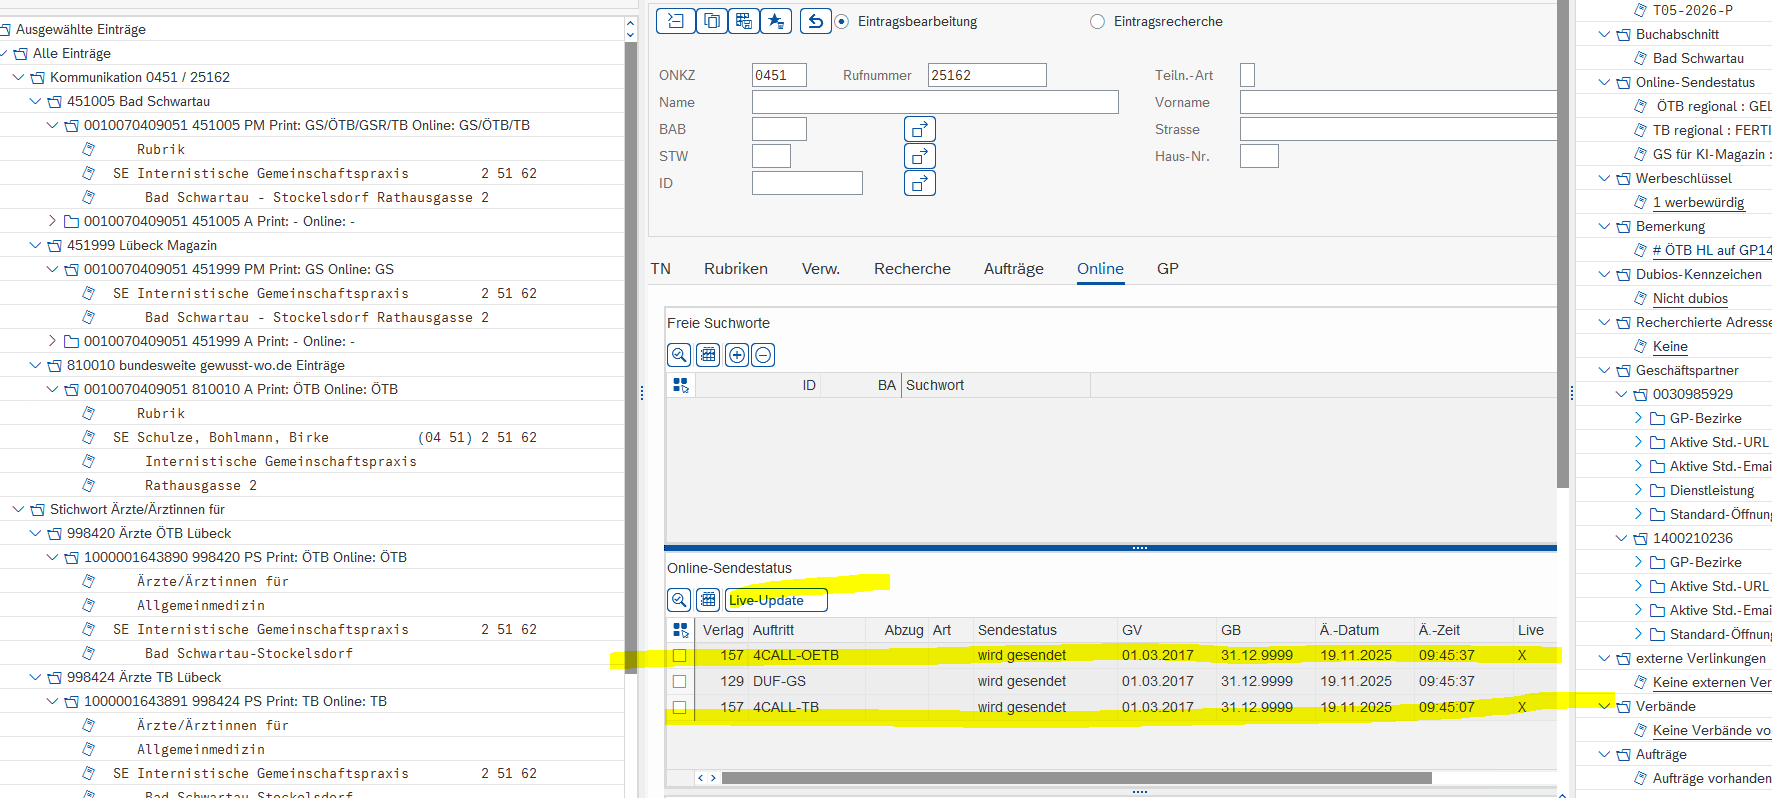Screen dimensions: 1772x798
Task: Click the selection icon next to the ID field
Action: 920,183
